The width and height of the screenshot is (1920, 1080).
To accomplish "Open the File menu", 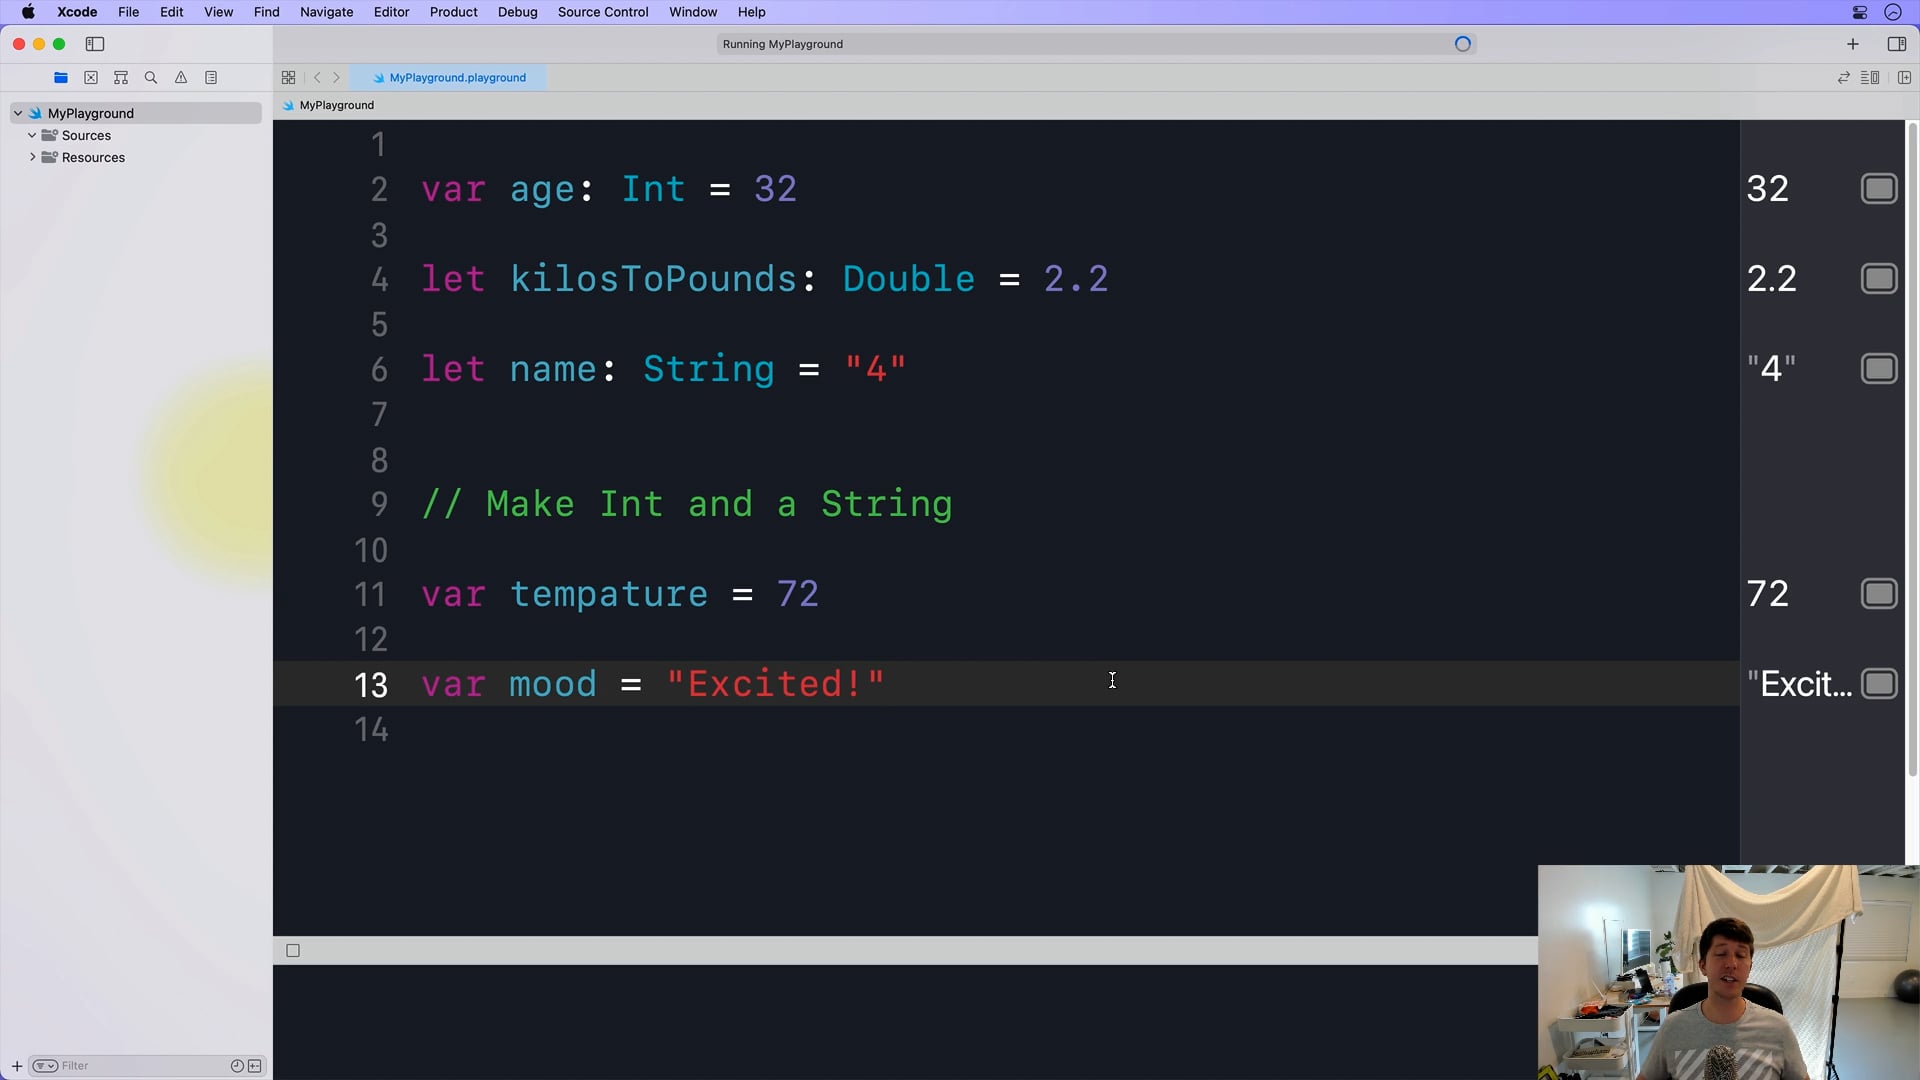I will [129, 12].
